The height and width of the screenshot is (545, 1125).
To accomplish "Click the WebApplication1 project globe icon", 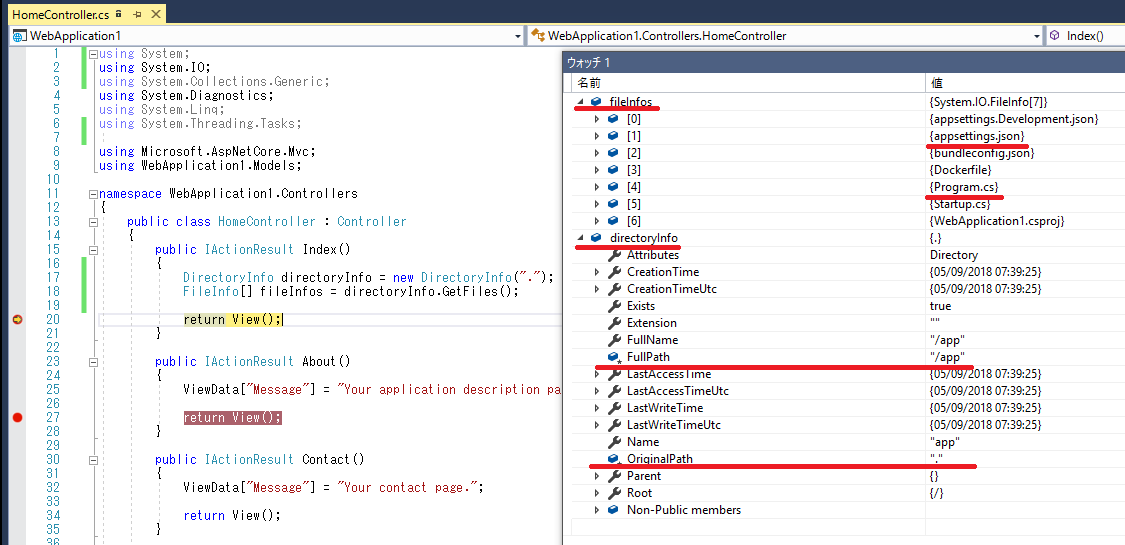I will [19, 36].
